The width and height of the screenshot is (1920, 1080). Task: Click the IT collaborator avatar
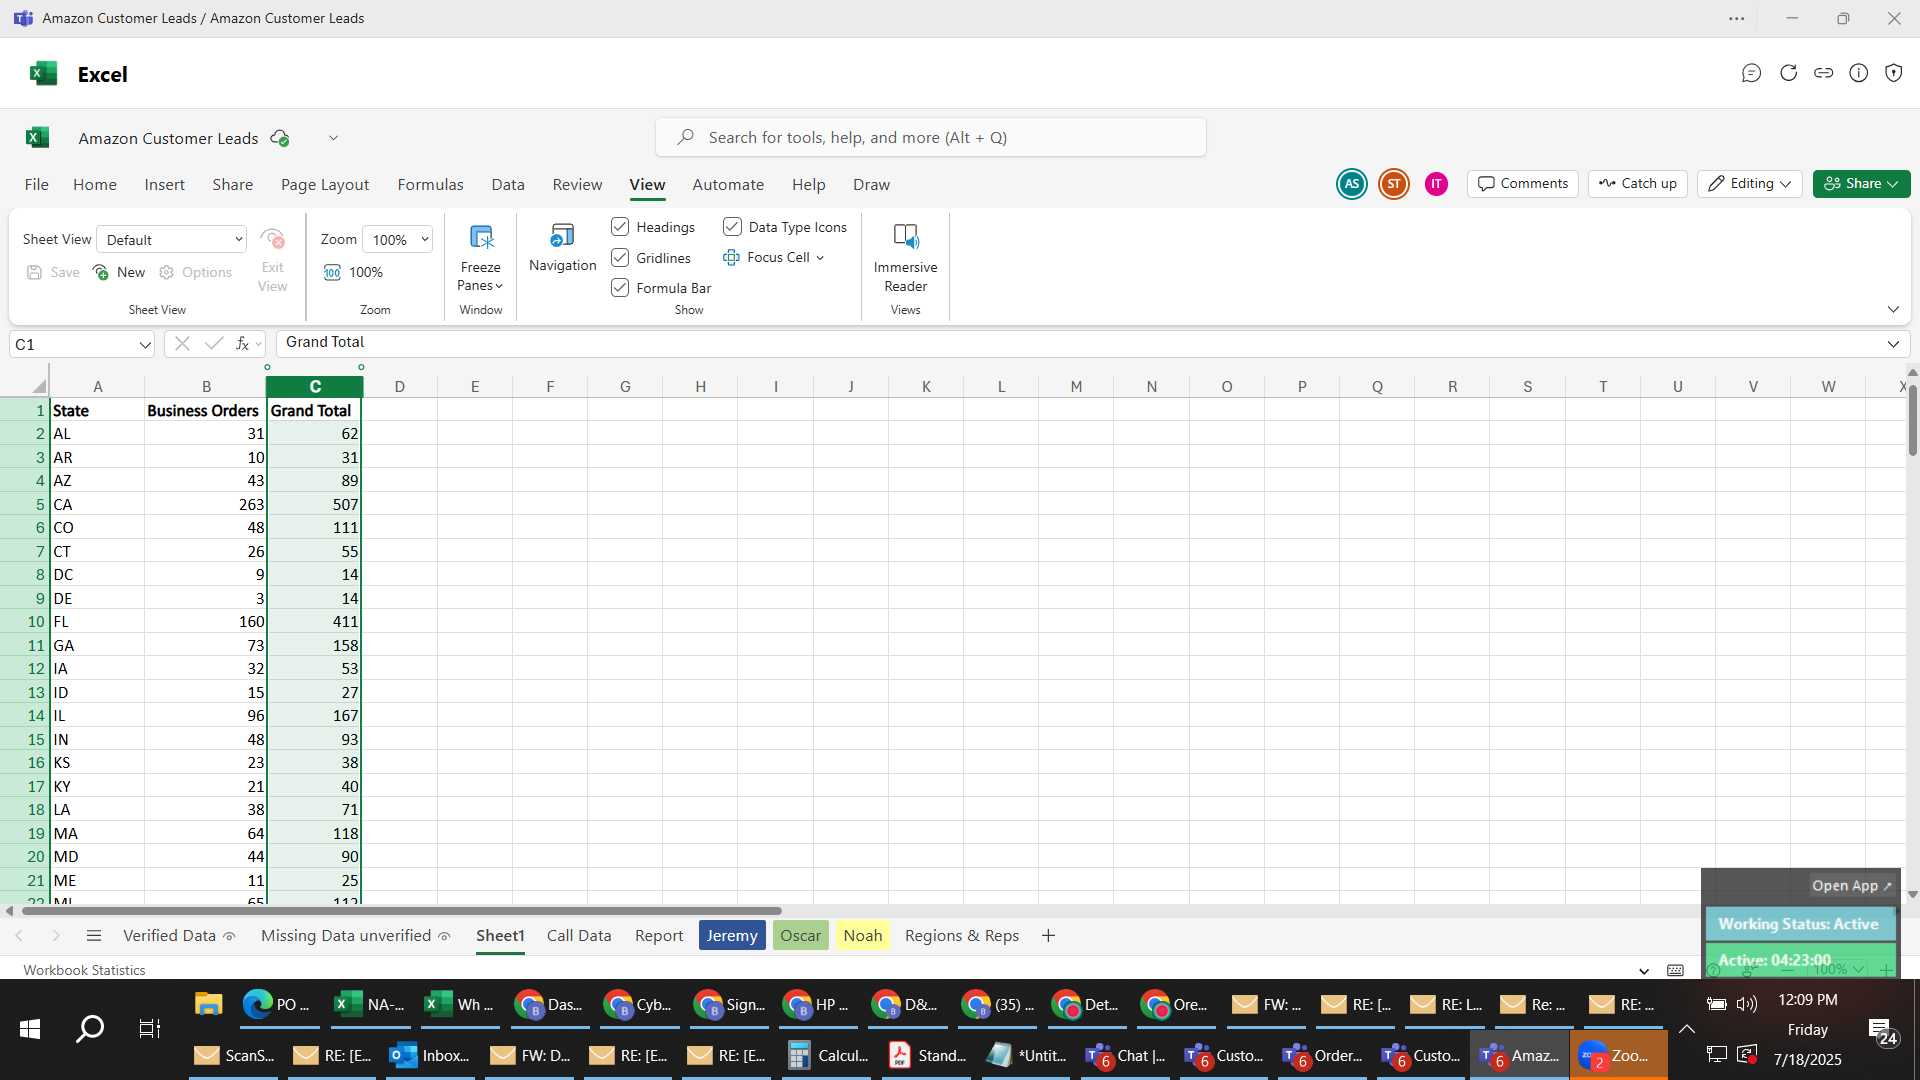pos(1436,184)
